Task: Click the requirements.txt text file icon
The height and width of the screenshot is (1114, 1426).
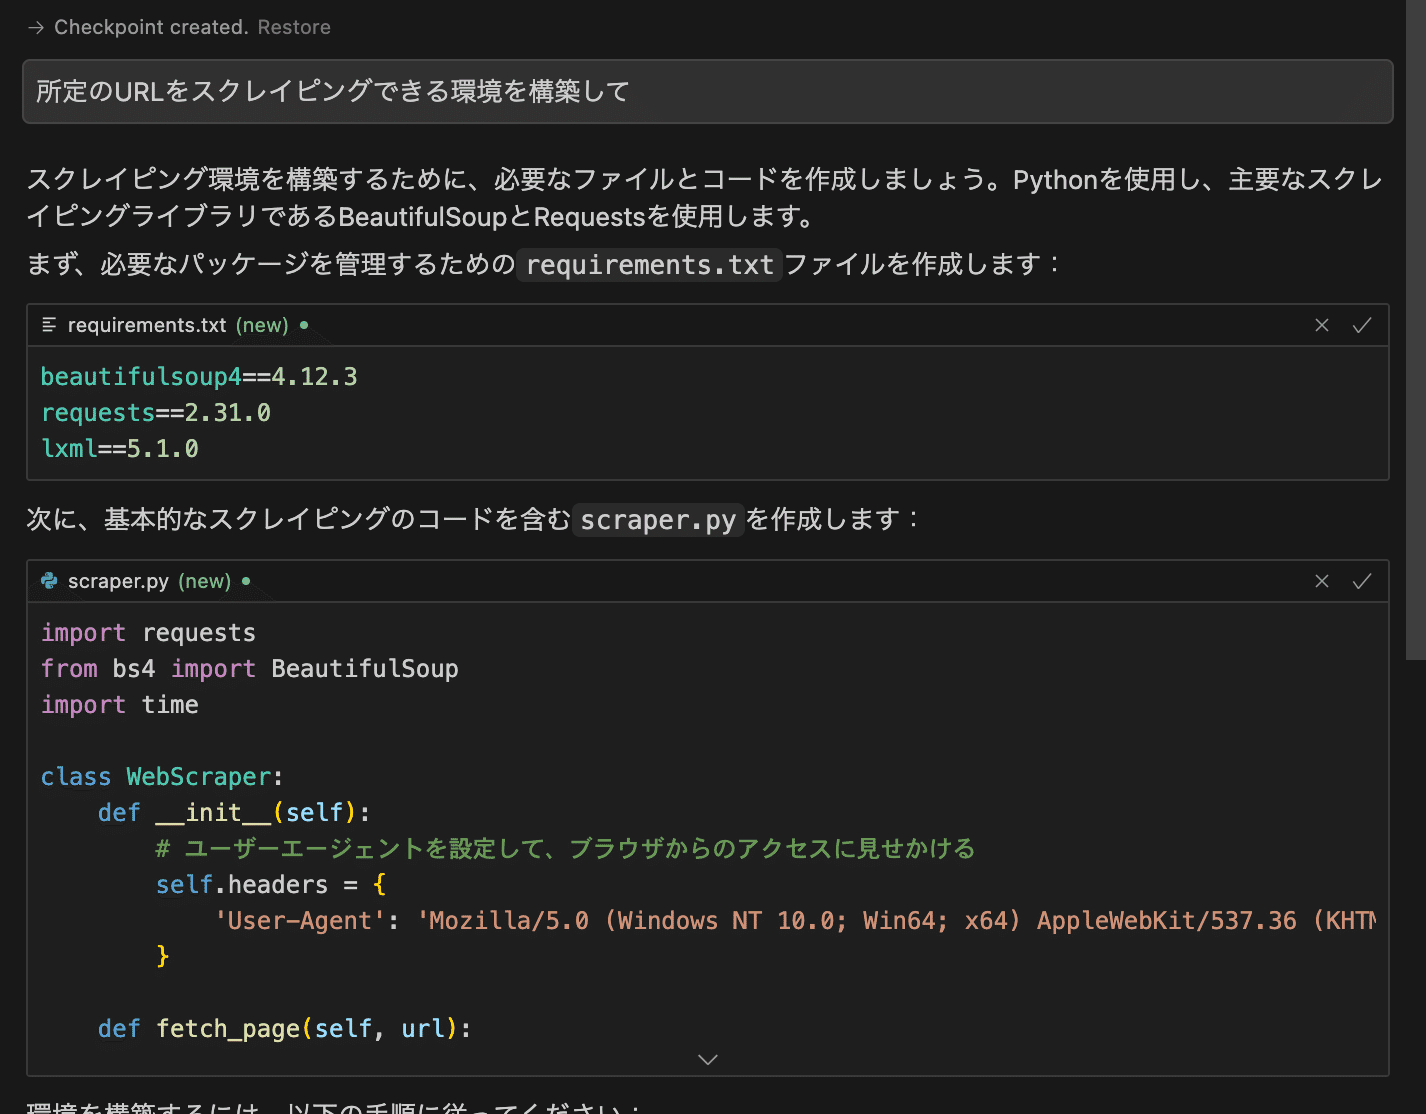Action: pos(49,325)
